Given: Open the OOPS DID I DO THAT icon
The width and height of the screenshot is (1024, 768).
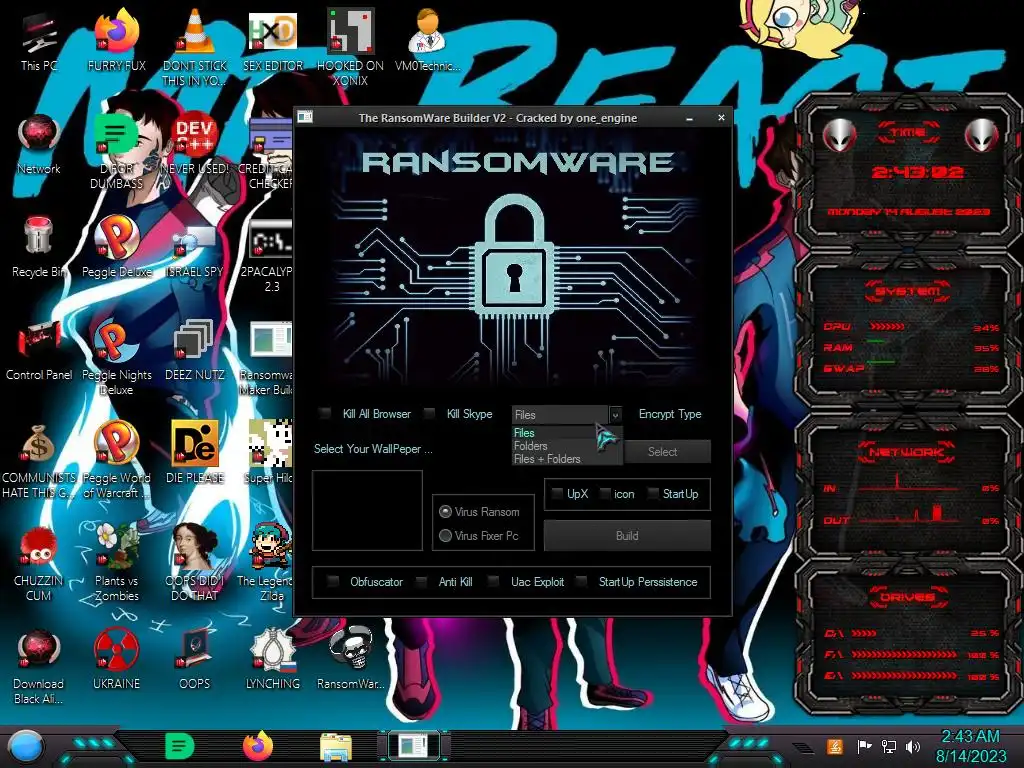Looking at the screenshot, I should (x=195, y=563).
